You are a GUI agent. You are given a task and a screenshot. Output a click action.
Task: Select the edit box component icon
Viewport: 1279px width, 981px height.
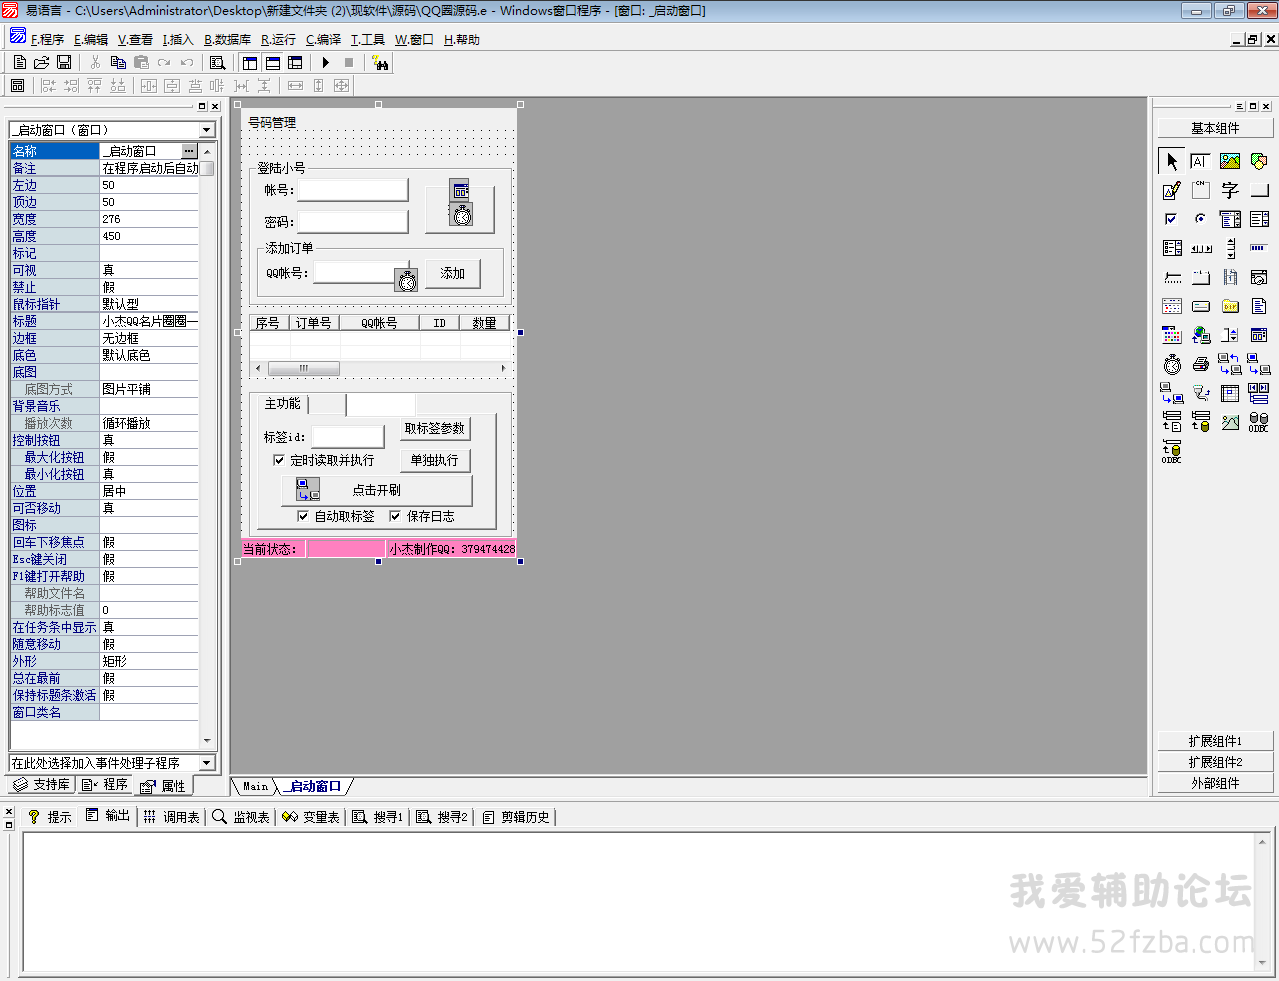[x=1172, y=190]
